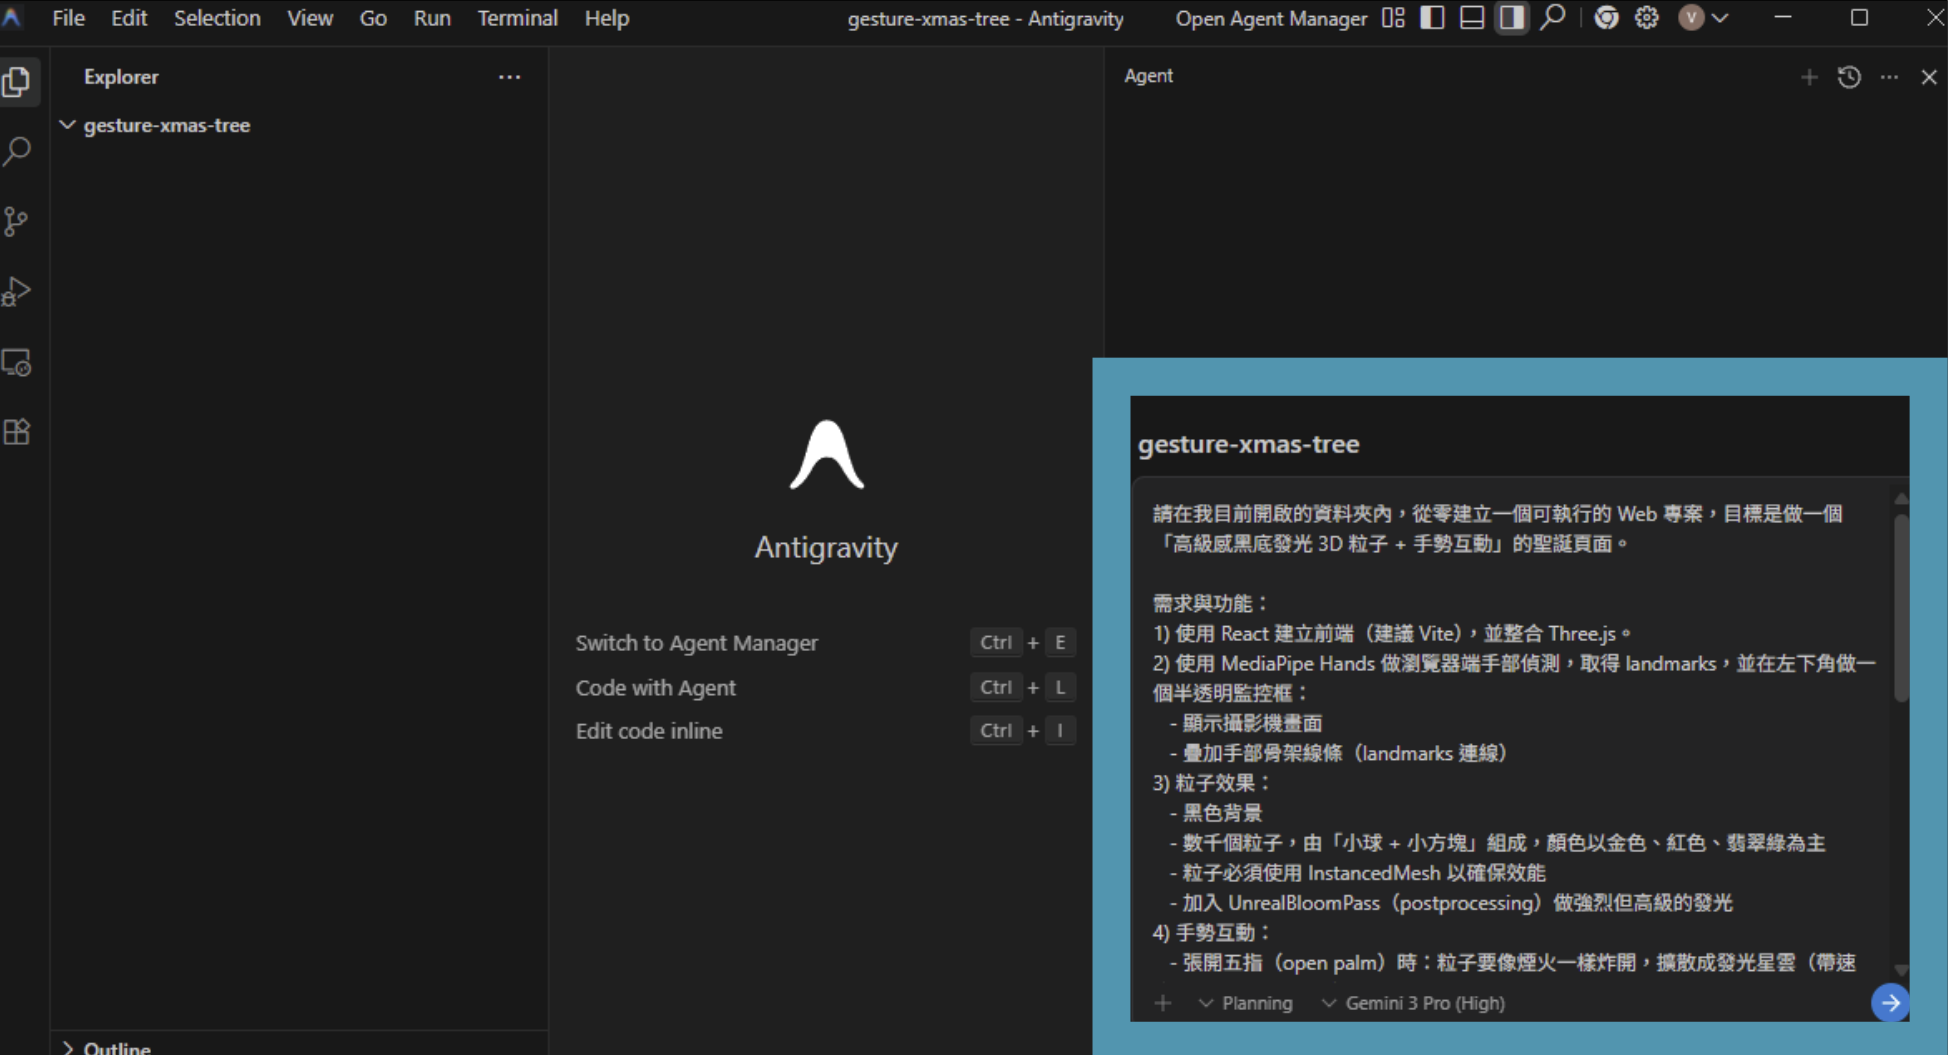The width and height of the screenshot is (1948, 1055).
Task: Open the Selection menu
Action: pyautogui.click(x=217, y=18)
